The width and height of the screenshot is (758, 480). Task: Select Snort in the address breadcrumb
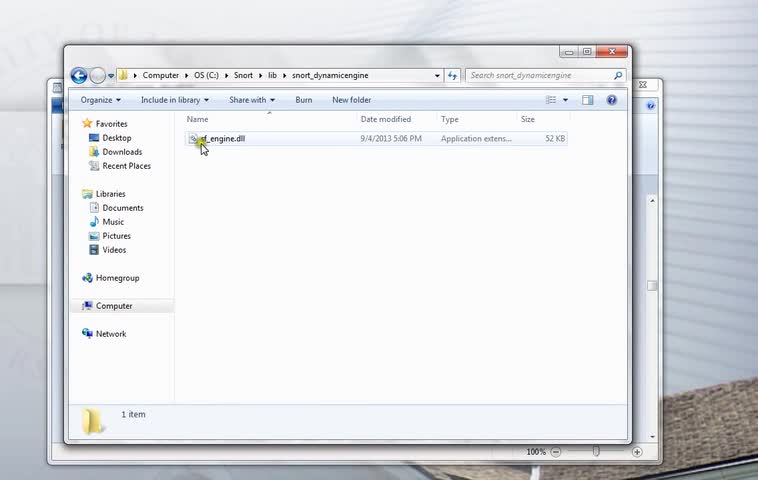click(243, 75)
